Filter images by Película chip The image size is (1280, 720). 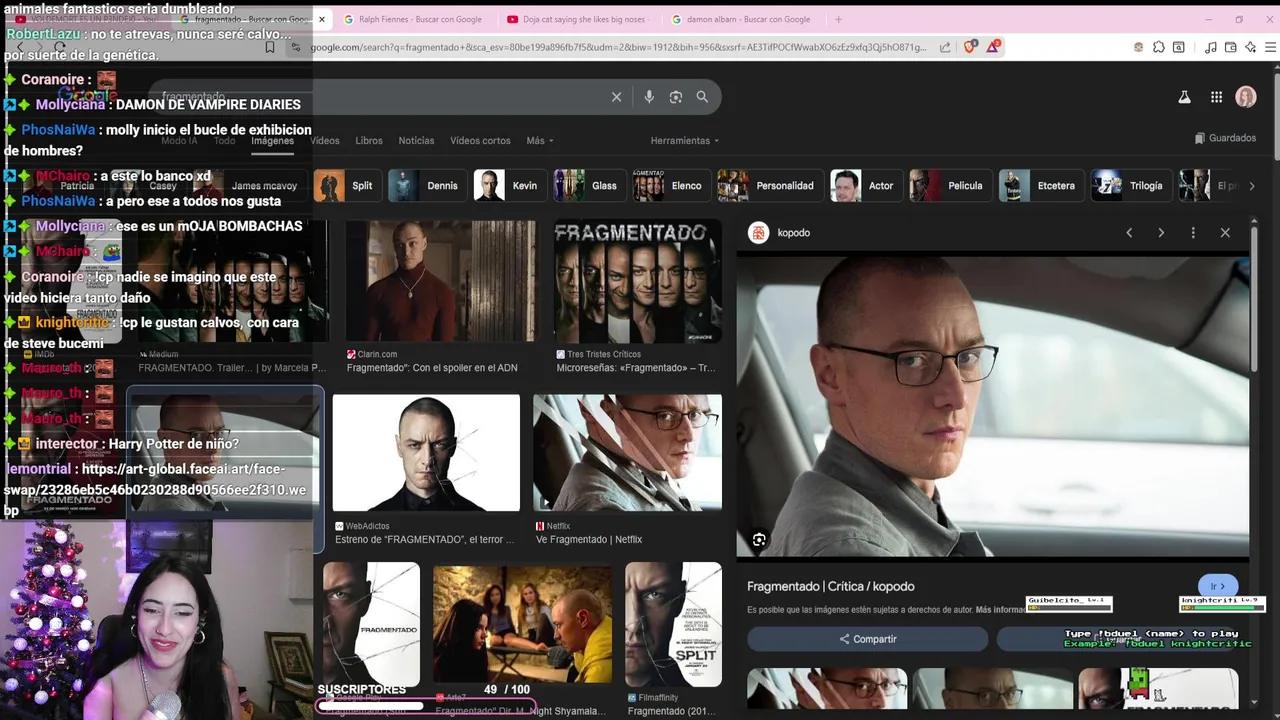tap(949, 186)
